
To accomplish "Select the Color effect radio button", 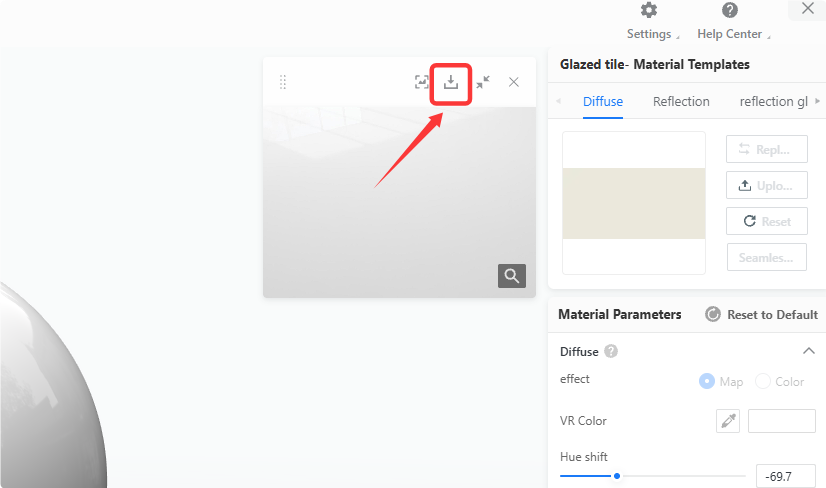I will click(762, 381).
